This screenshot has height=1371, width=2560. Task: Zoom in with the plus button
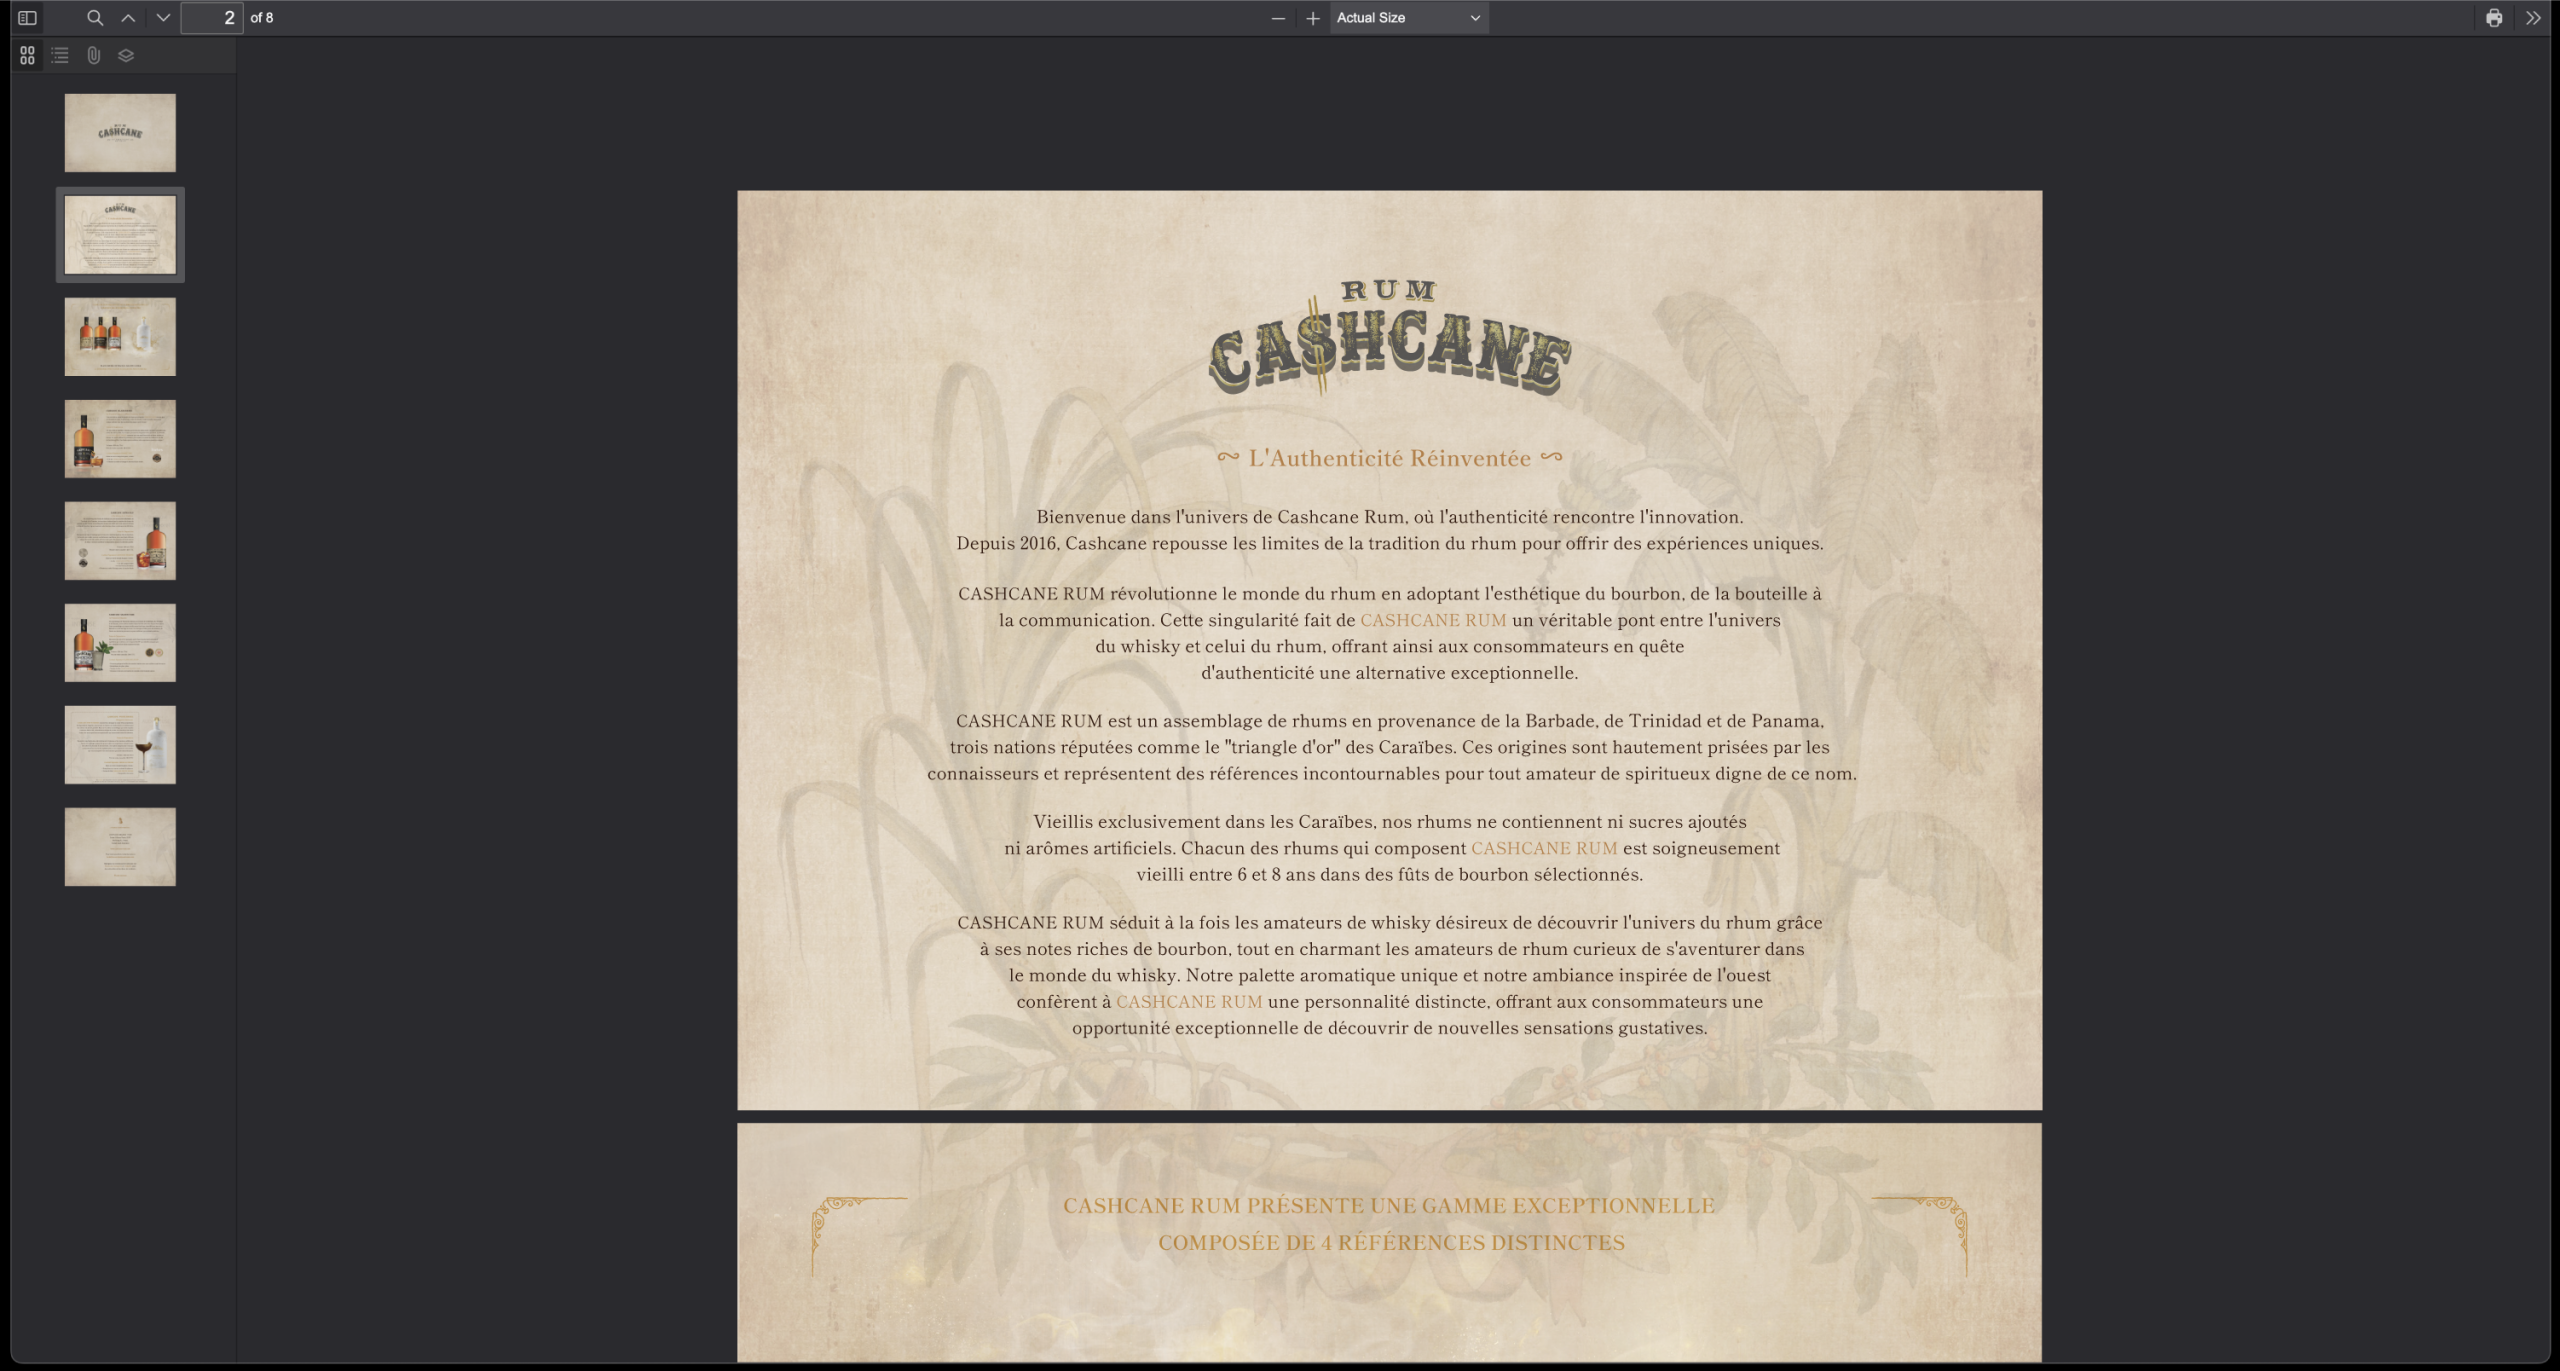[x=1313, y=18]
